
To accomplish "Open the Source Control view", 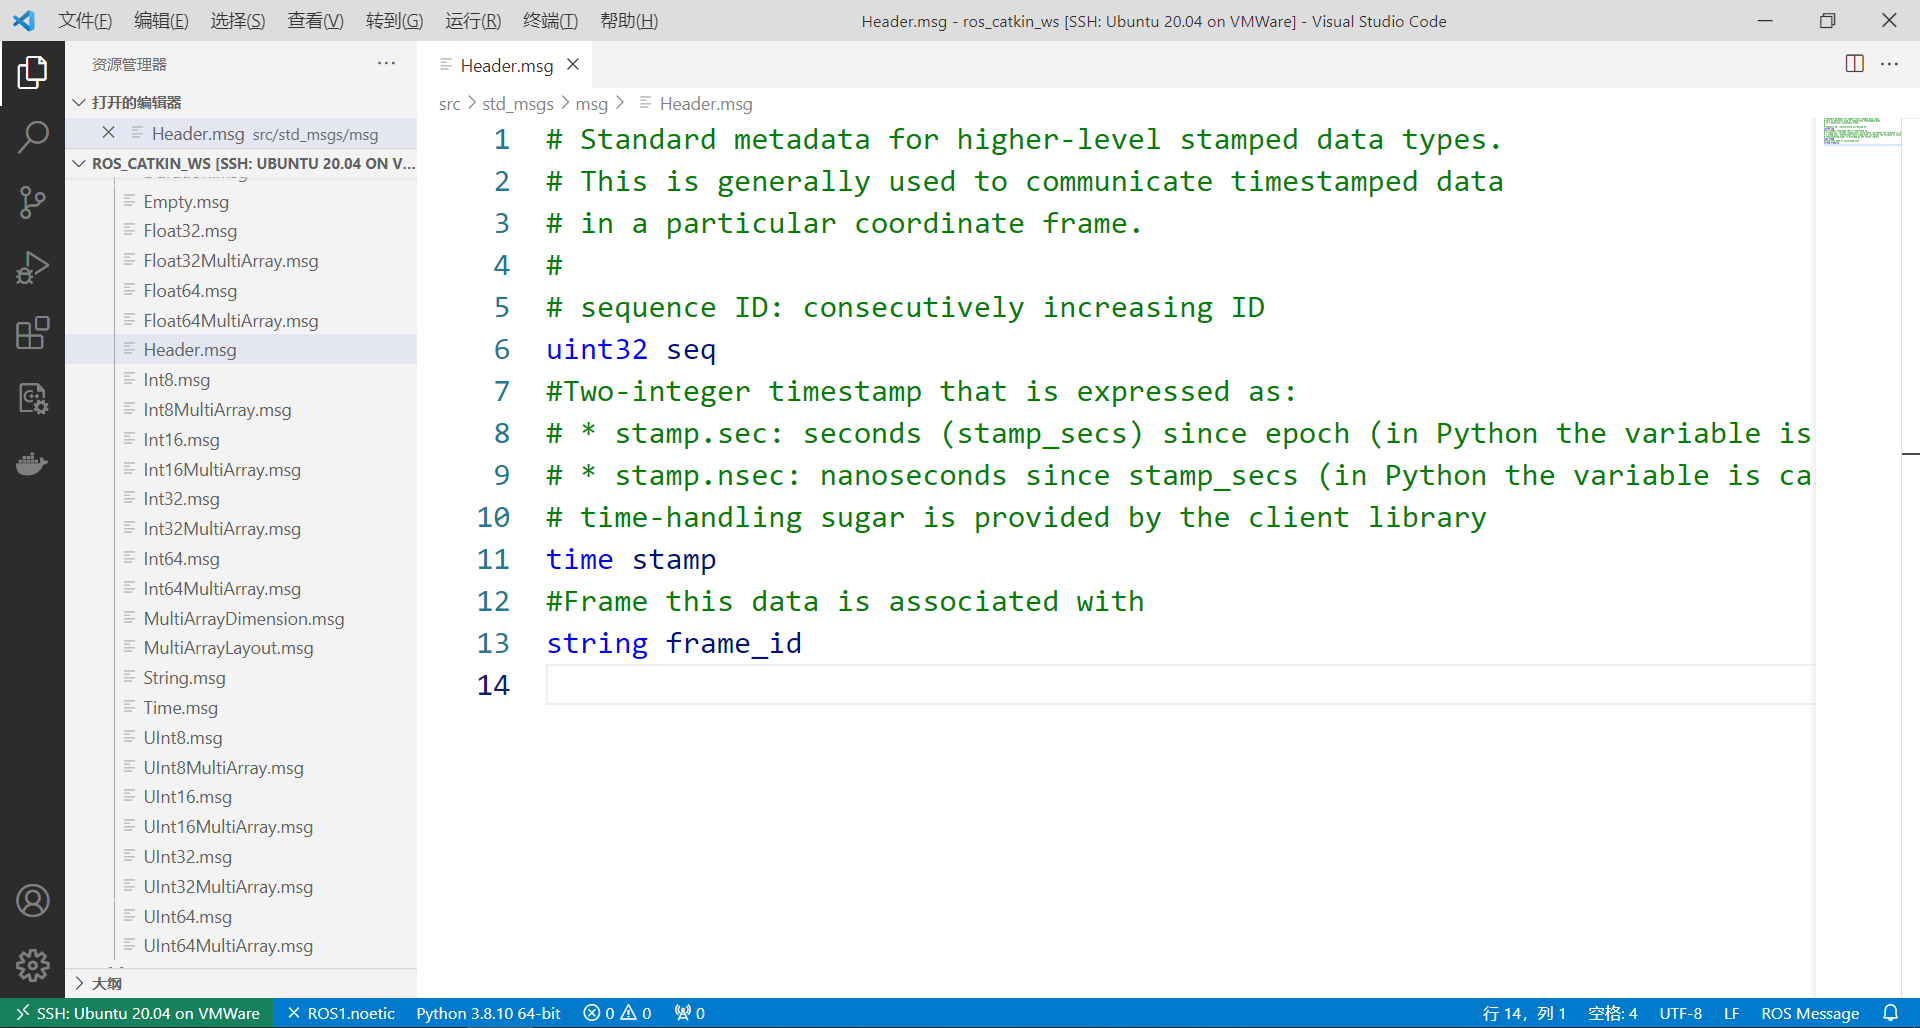I will tap(32, 203).
